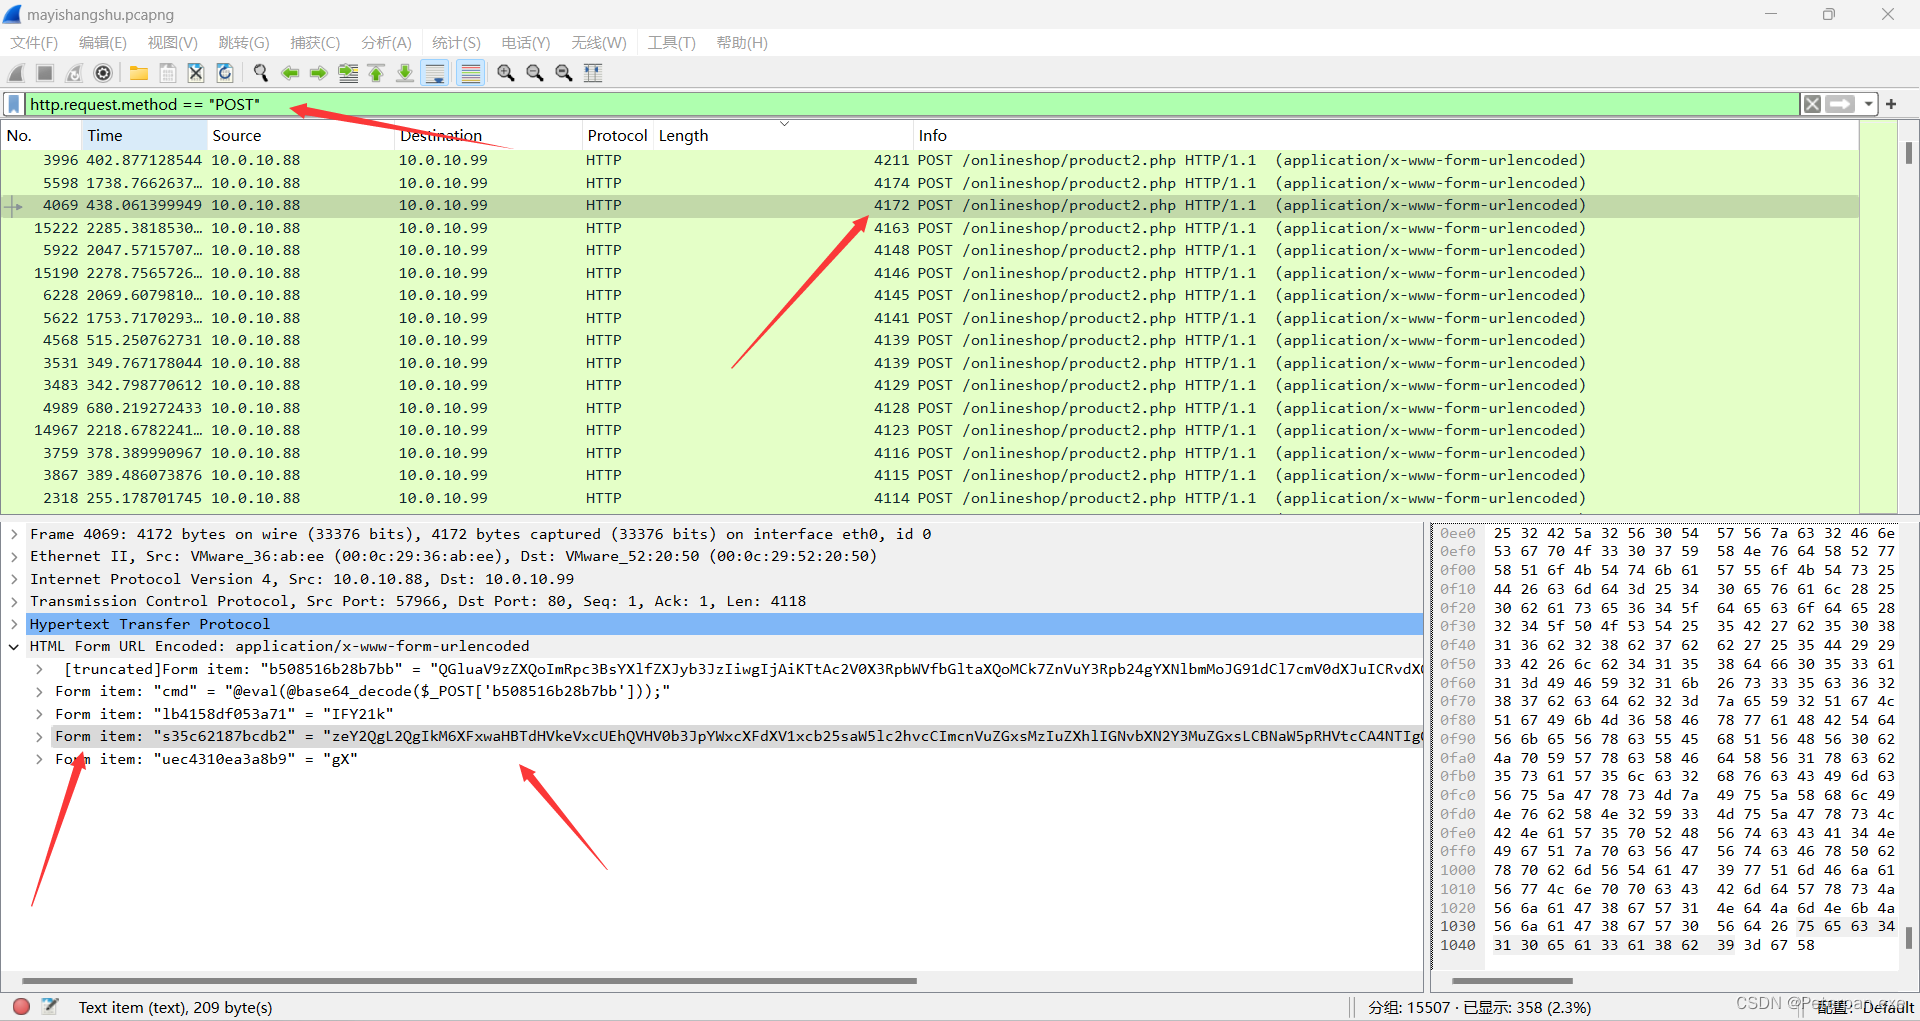Sort by Protocol column header
The width and height of the screenshot is (1920, 1021).
point(617,135)
